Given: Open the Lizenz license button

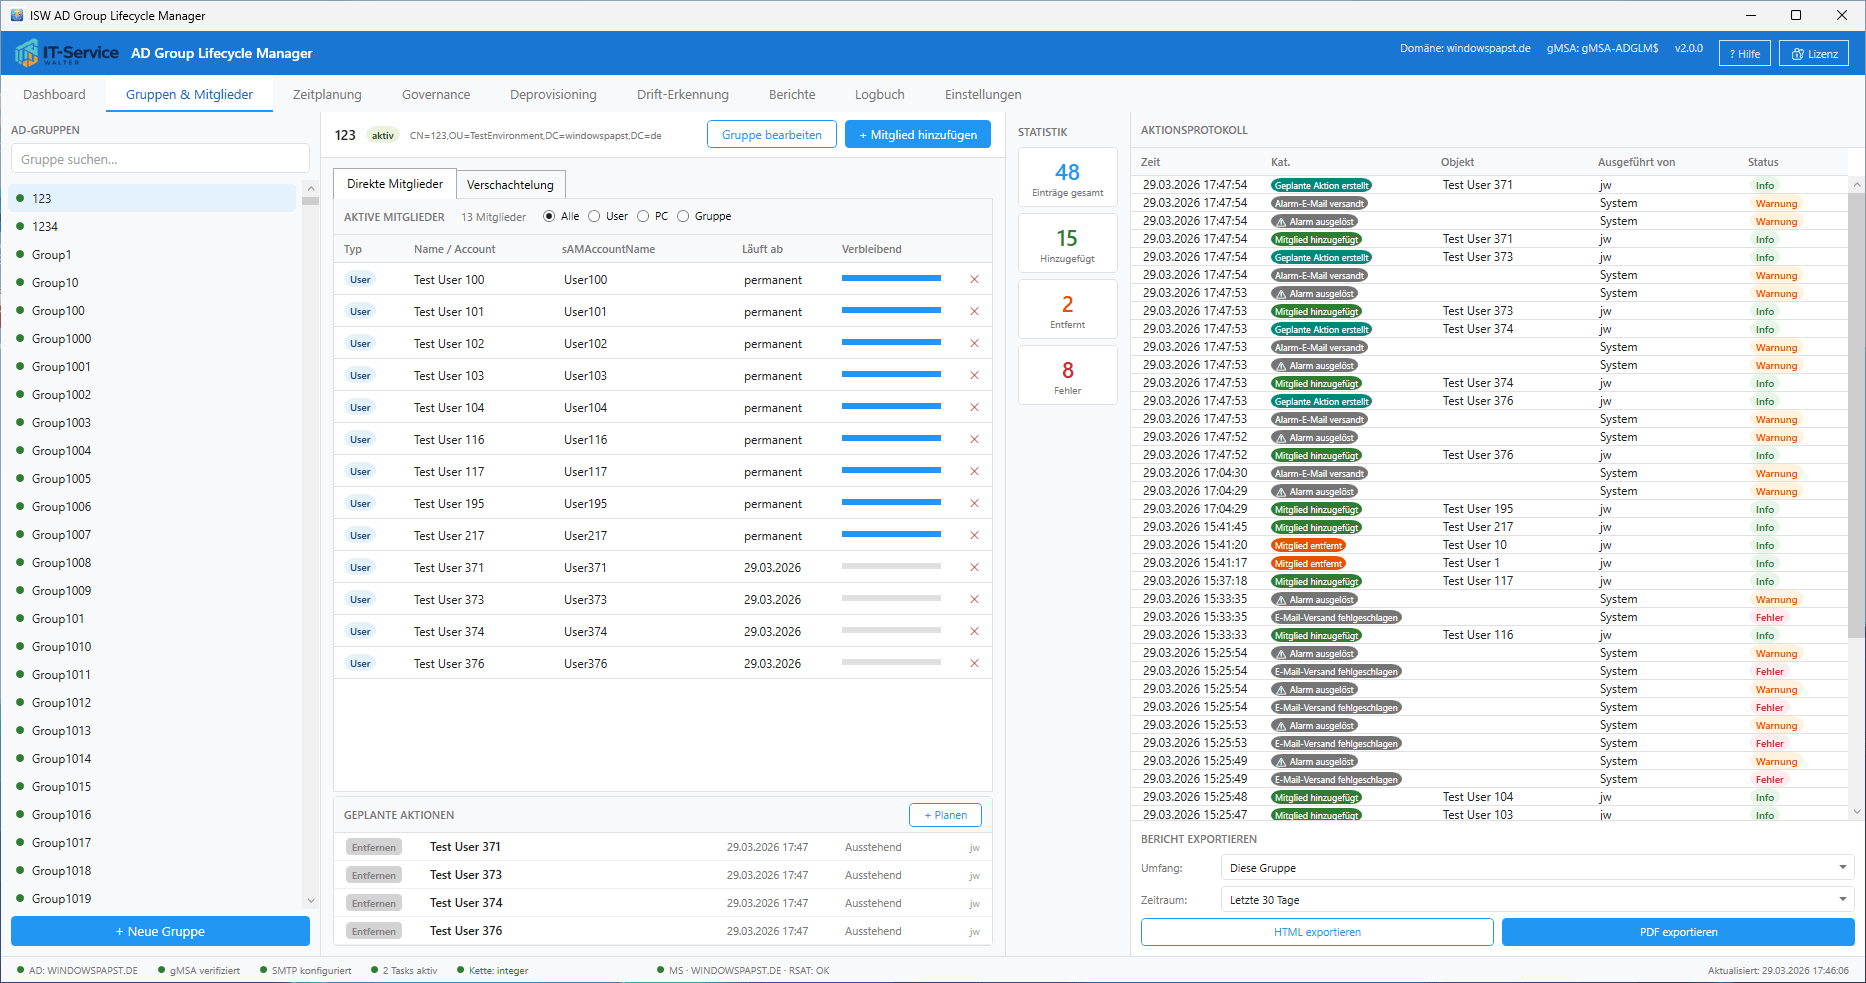Looking at the screenshot, I should click(1813, 54).
